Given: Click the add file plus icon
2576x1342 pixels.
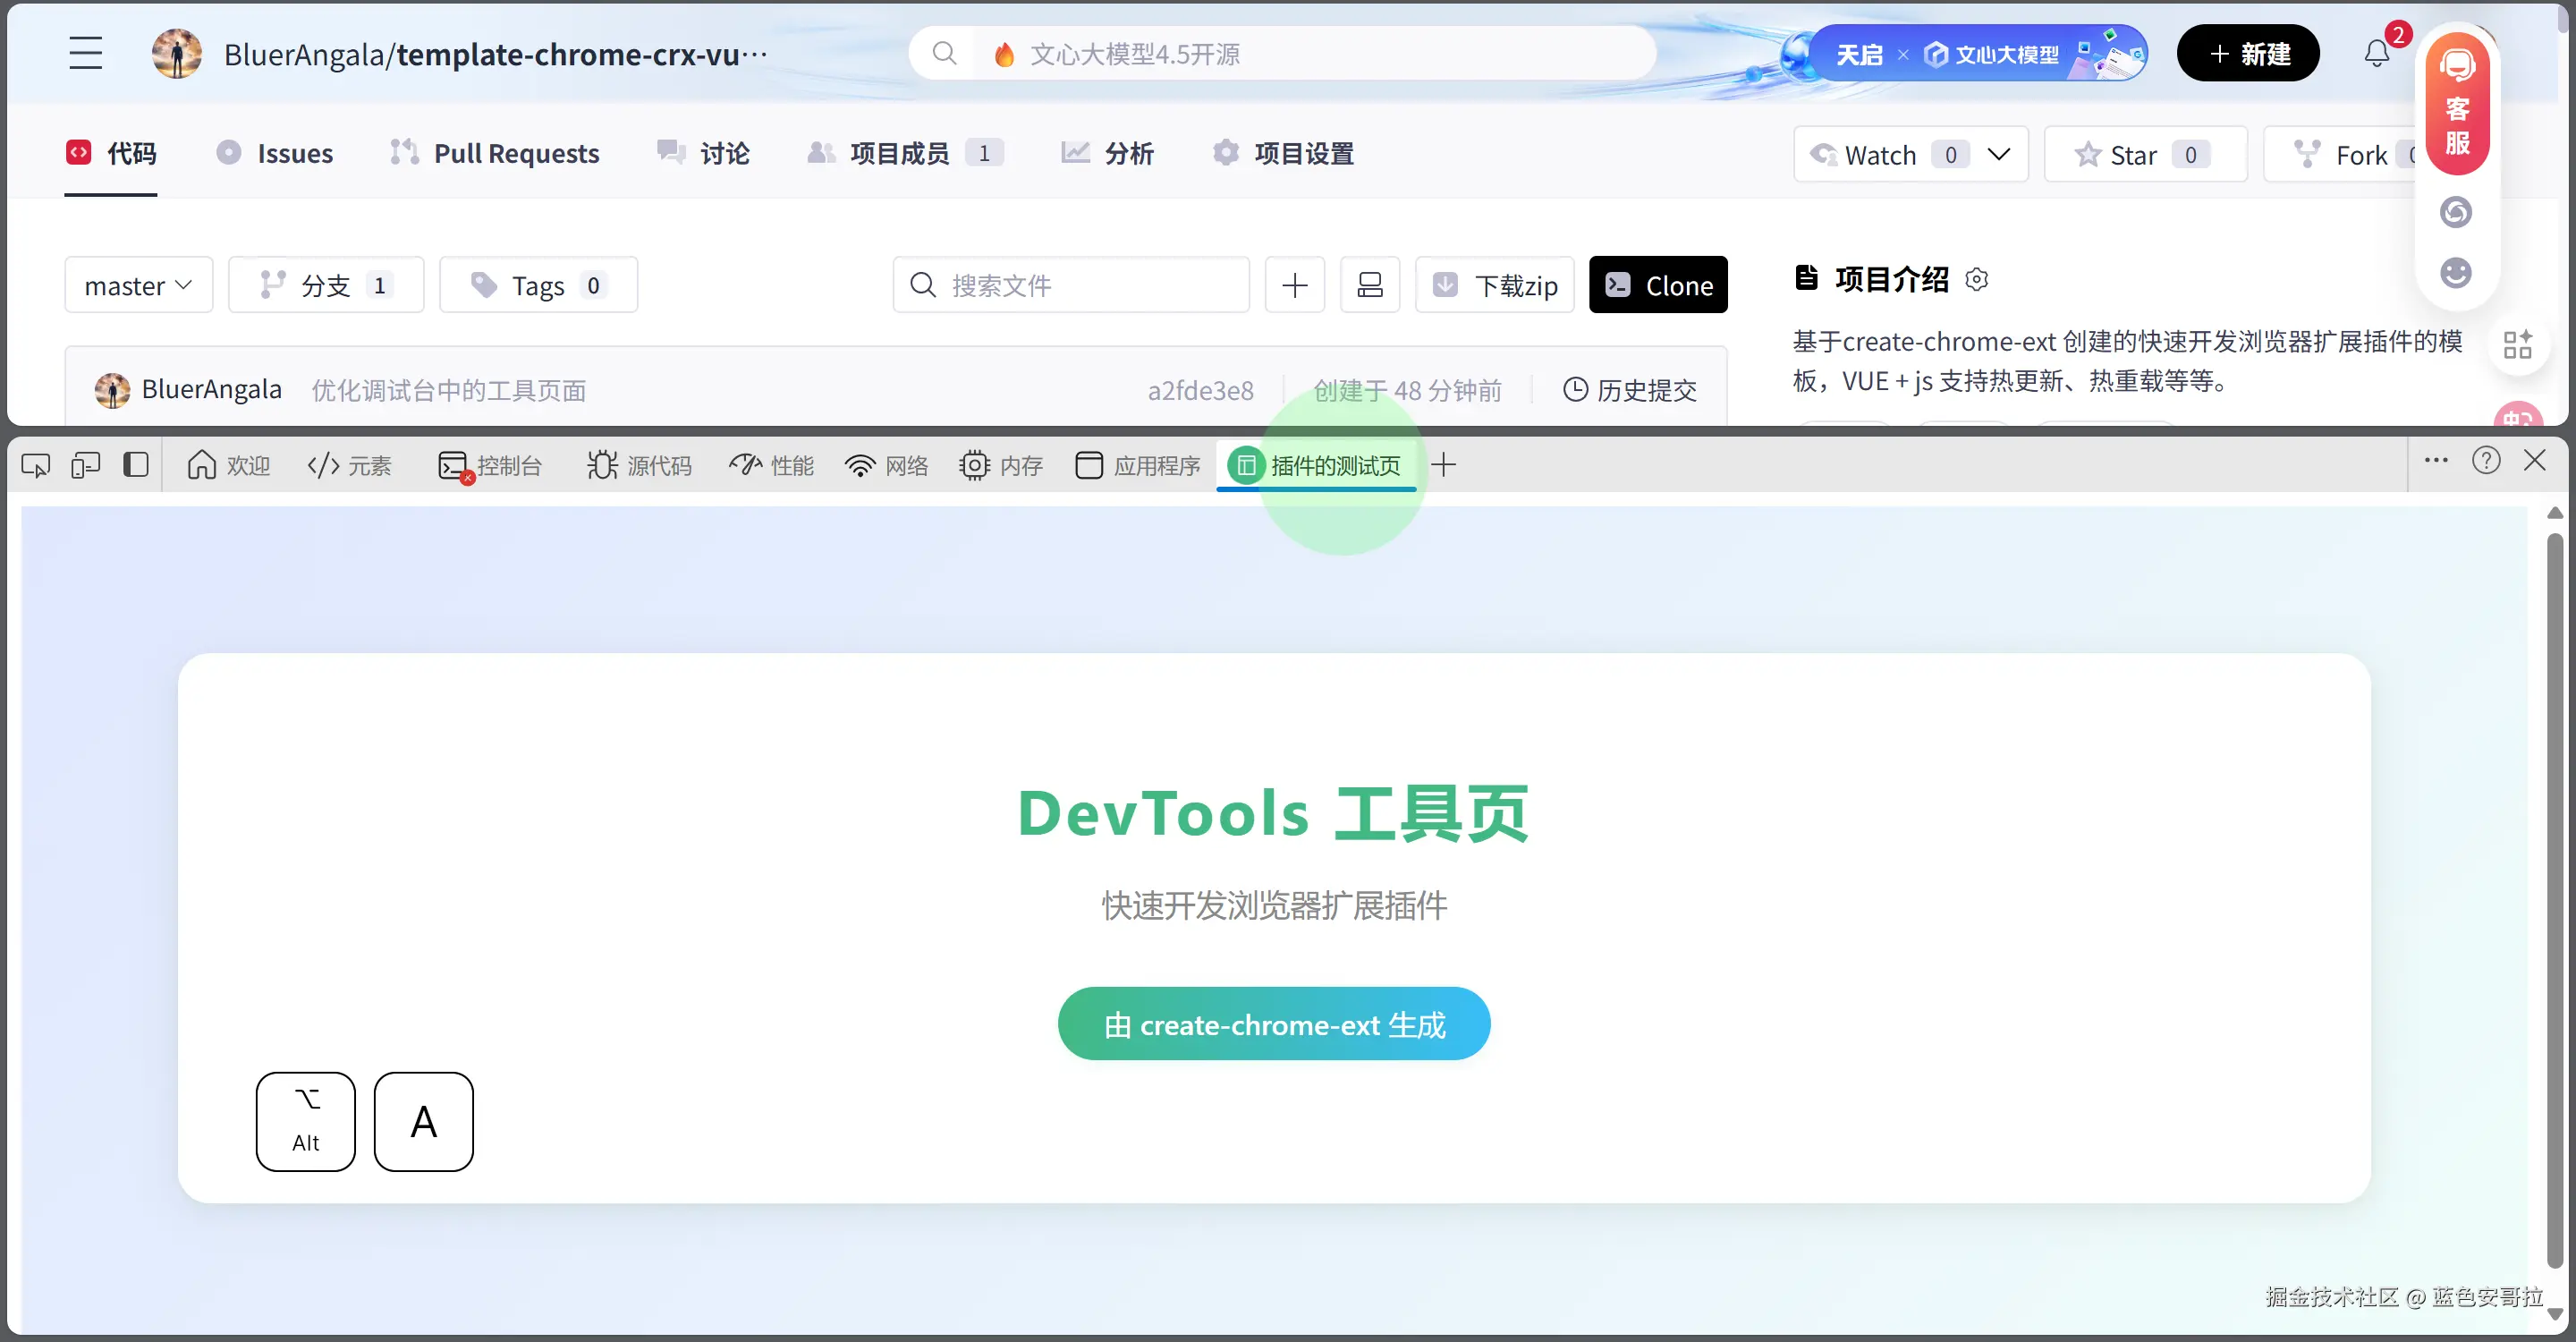Looking at the screenshot, I should 1295,285.
